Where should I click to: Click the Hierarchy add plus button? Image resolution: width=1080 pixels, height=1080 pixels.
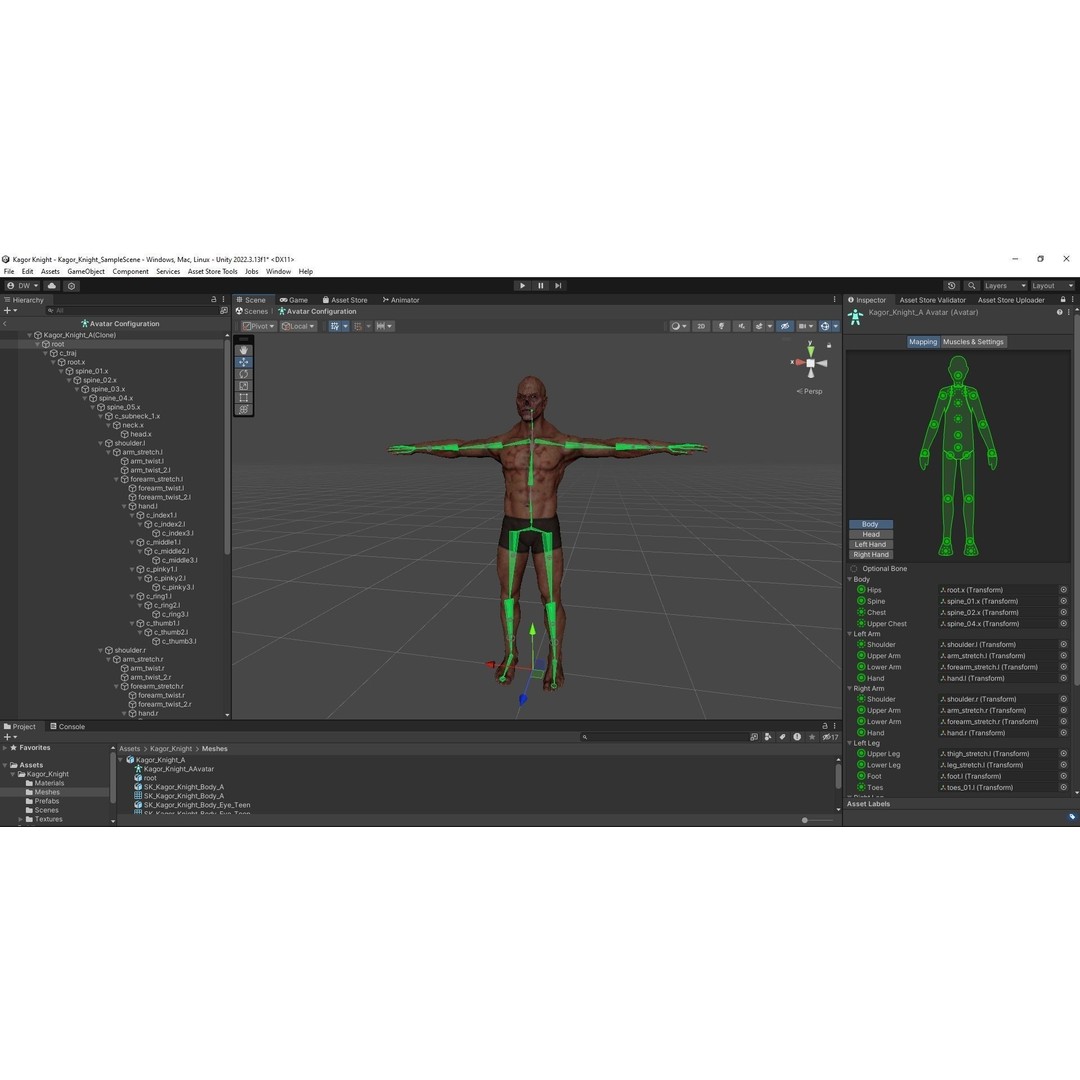tap(8, 311)
